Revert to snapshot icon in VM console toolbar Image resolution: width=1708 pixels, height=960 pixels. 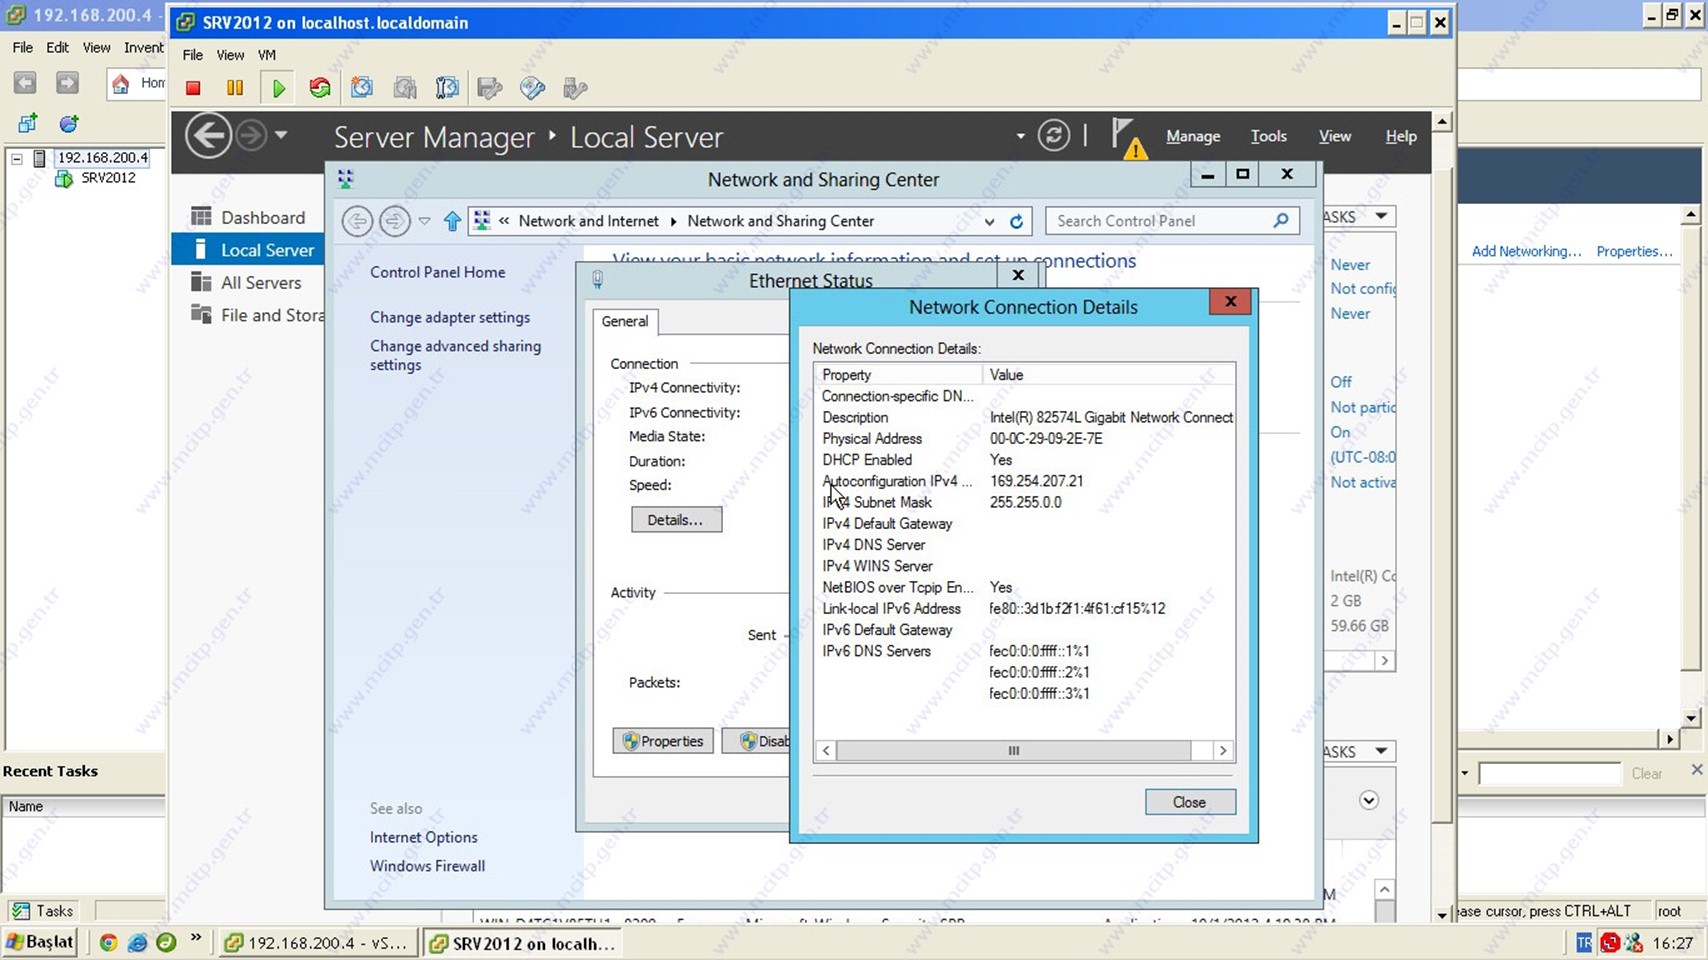point(405,88)
